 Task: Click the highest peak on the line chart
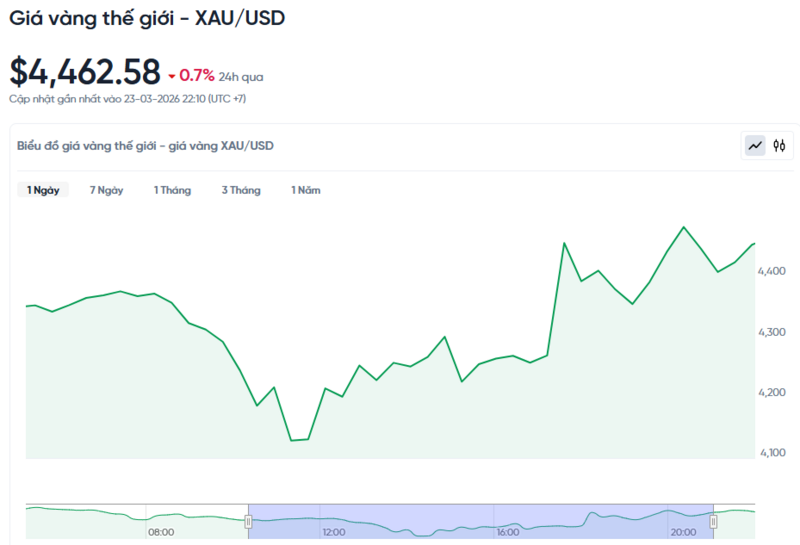tap(684, 227)
